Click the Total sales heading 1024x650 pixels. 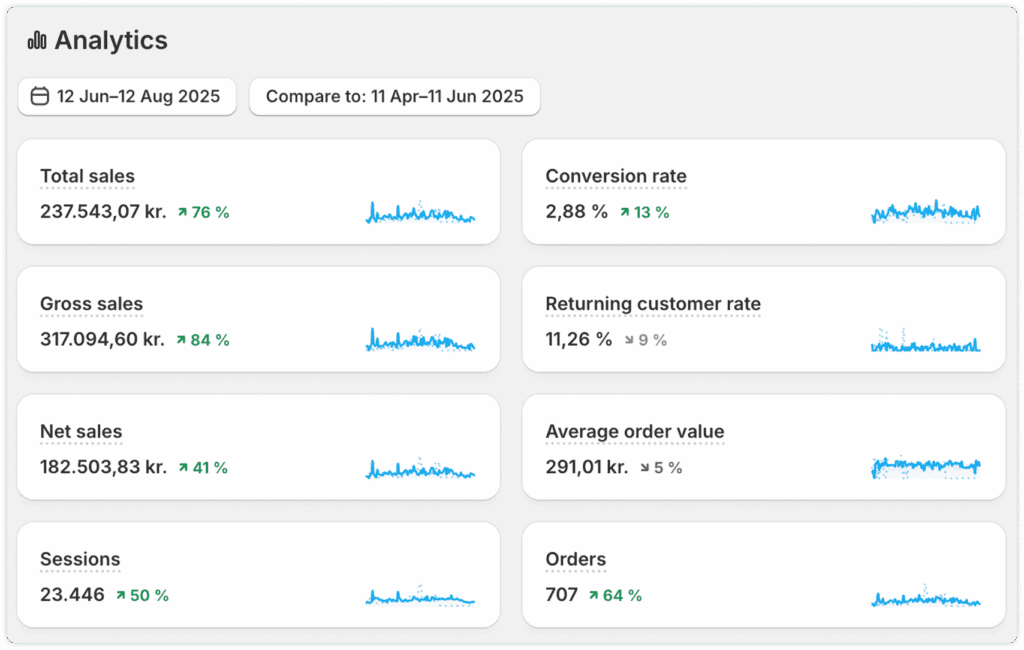[x=87, y=176]
